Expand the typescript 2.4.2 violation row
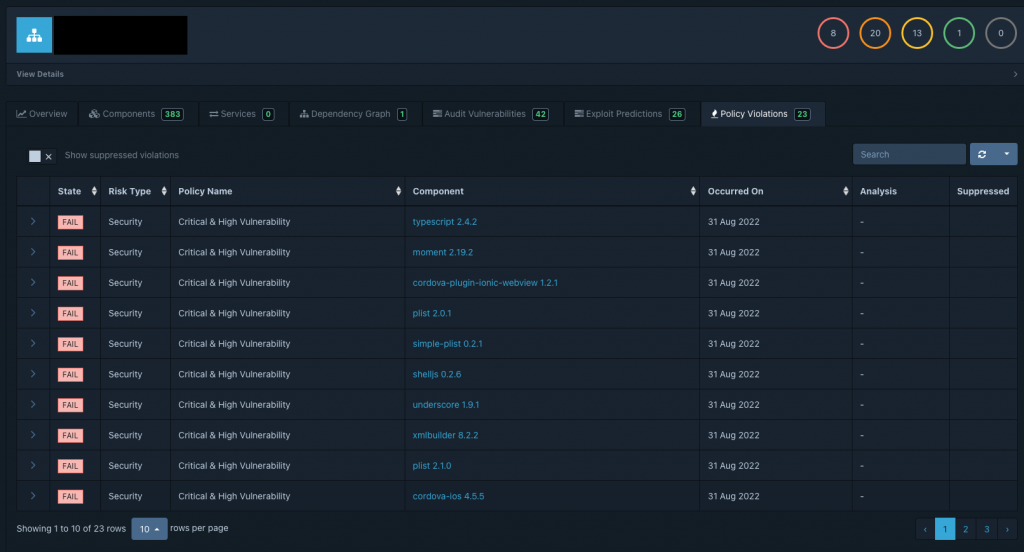Screen dimensions: 1024x552 33,221
